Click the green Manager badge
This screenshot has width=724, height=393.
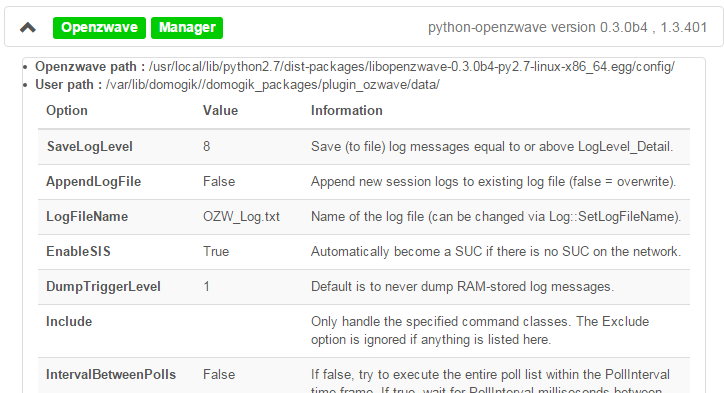click(x=187, y=28)
